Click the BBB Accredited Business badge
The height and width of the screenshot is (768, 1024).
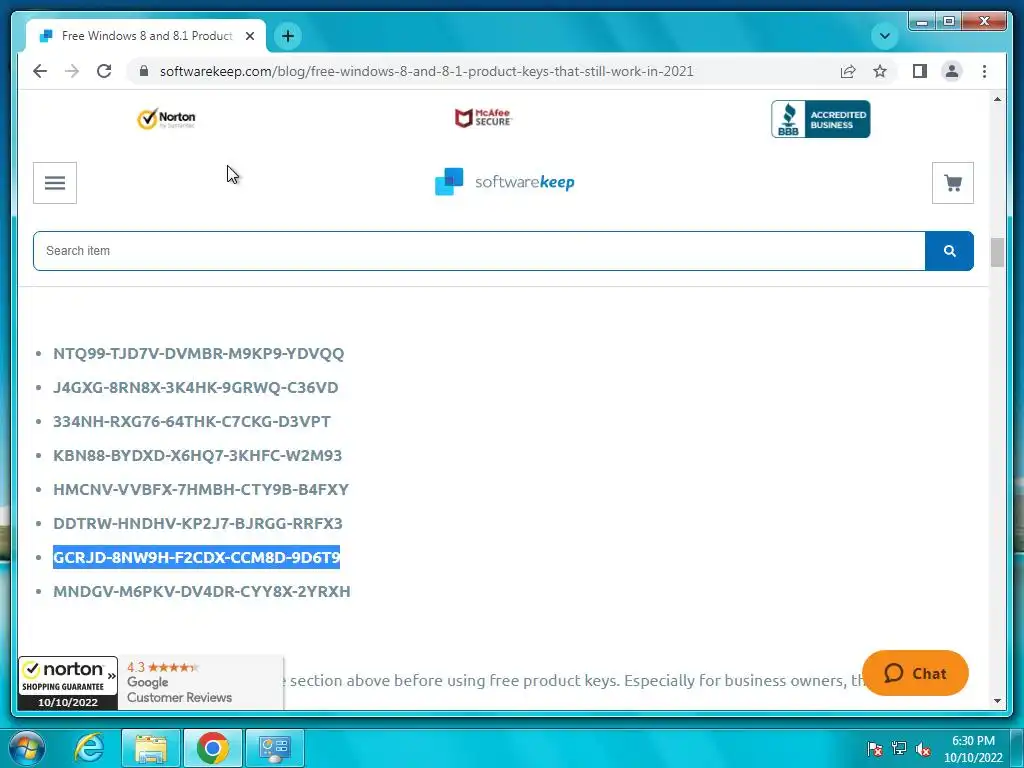click(820, 119)
